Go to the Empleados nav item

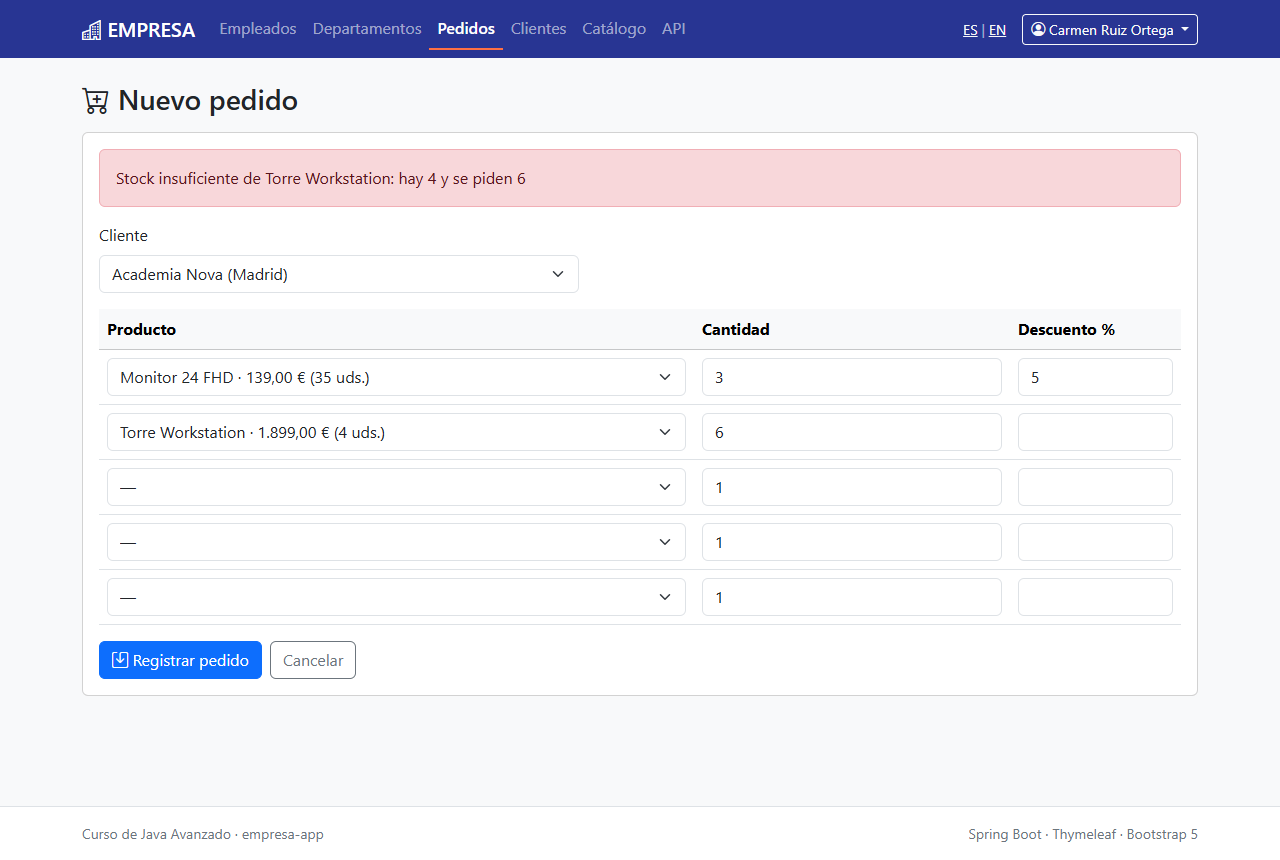click(258, 29)
